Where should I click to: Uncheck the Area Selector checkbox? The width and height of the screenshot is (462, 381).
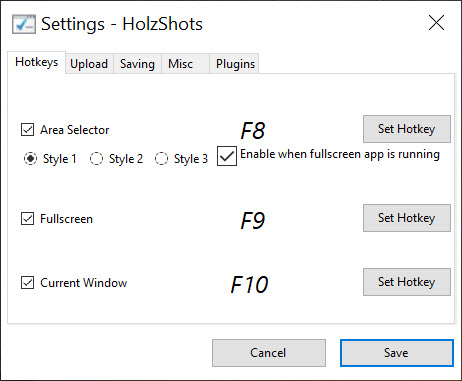(x=27, y=130)
